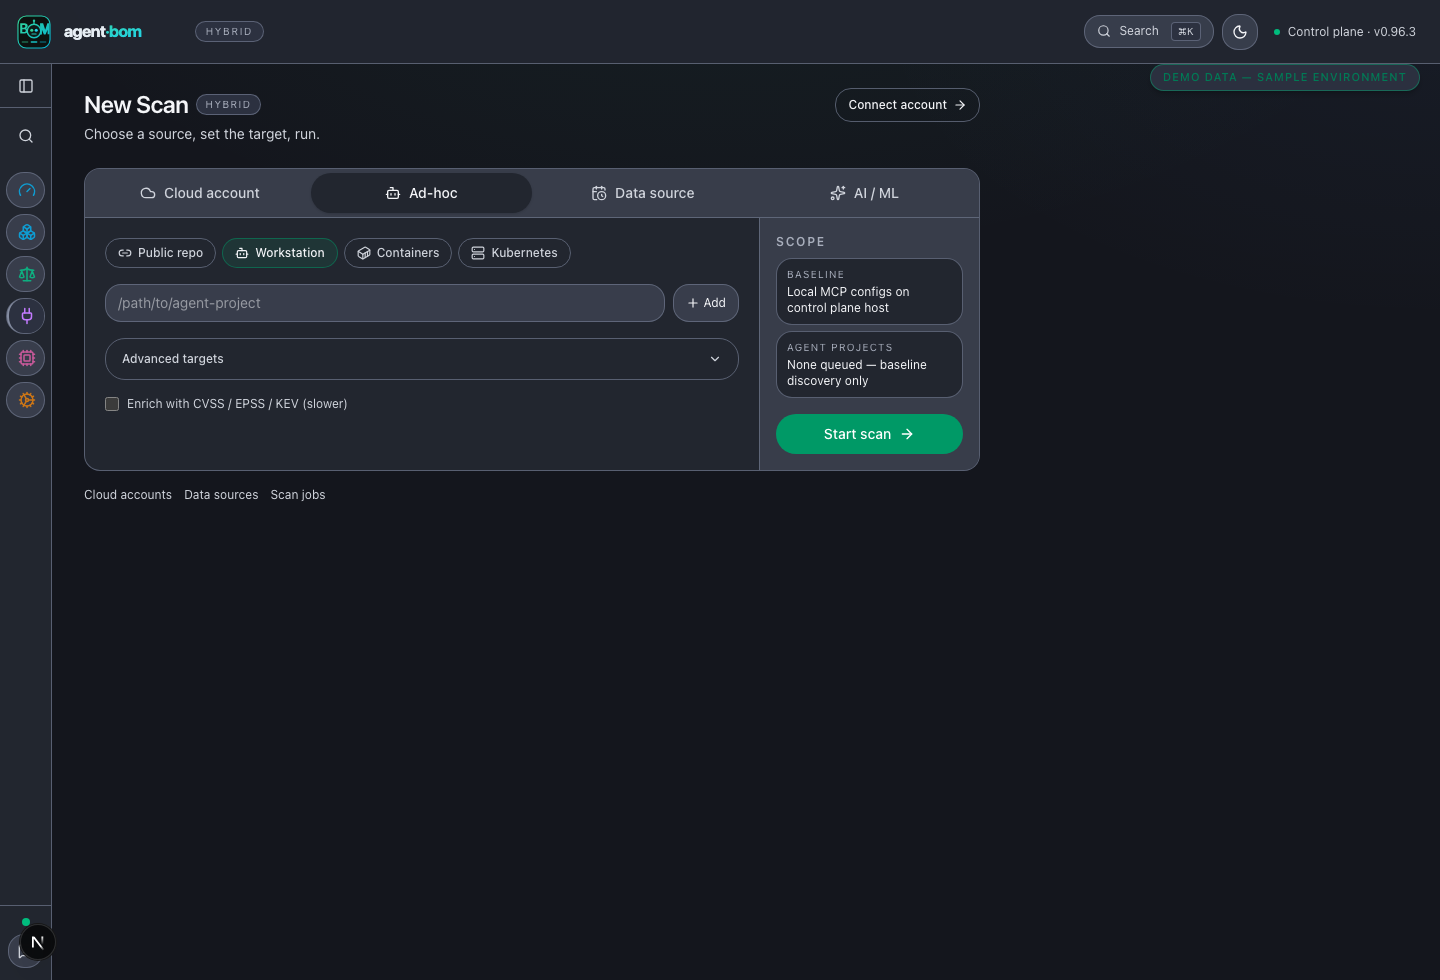Click the Control plane v0.96.3 status
The image size is (1440, 980).
click(1345, 32)
